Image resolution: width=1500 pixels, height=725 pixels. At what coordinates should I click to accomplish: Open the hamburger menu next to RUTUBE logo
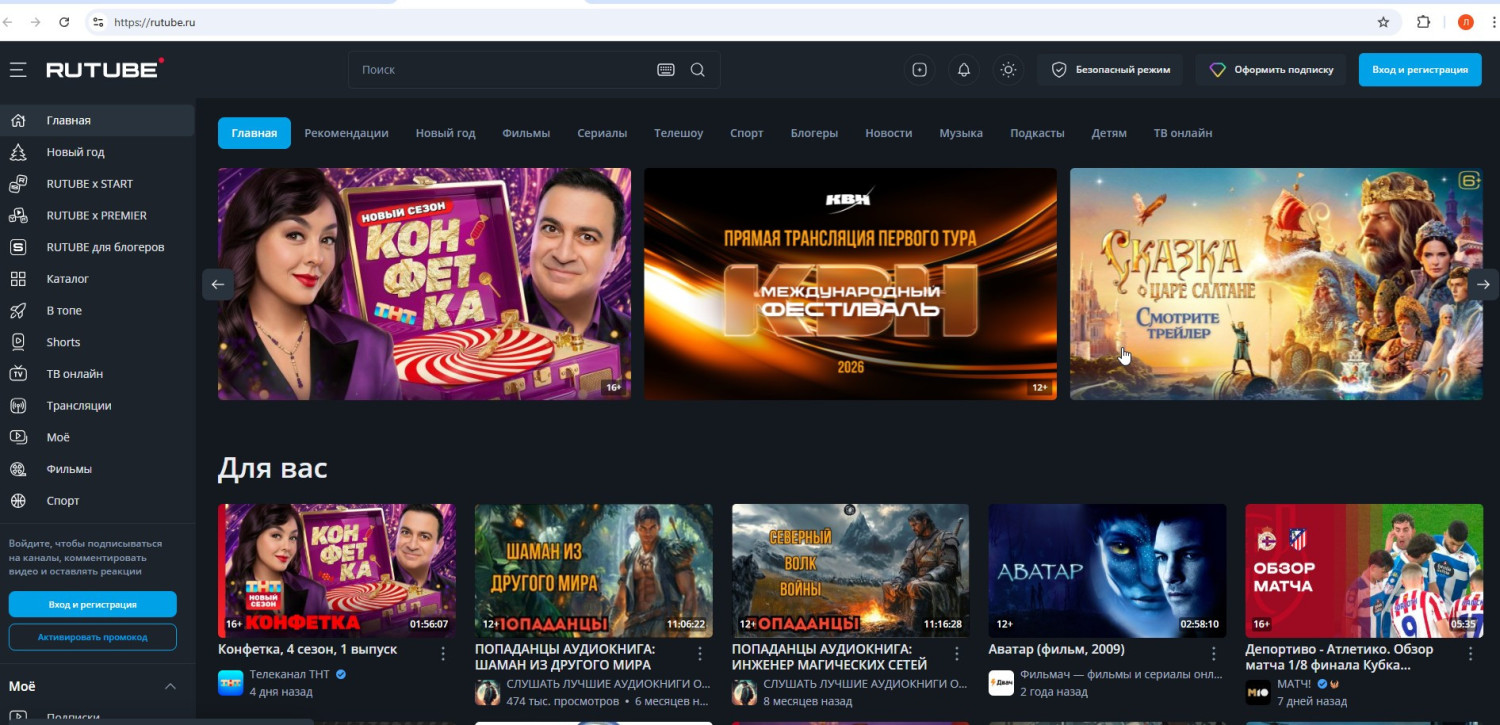[x=18, y=70]
